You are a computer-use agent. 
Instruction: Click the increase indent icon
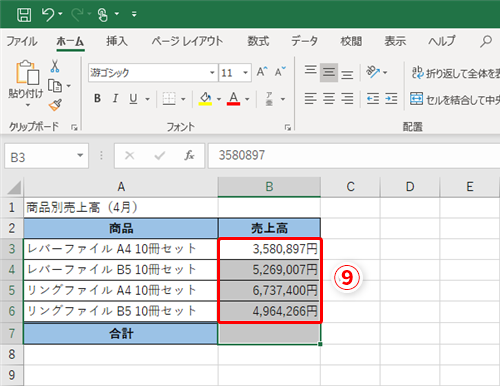(391, 99)
